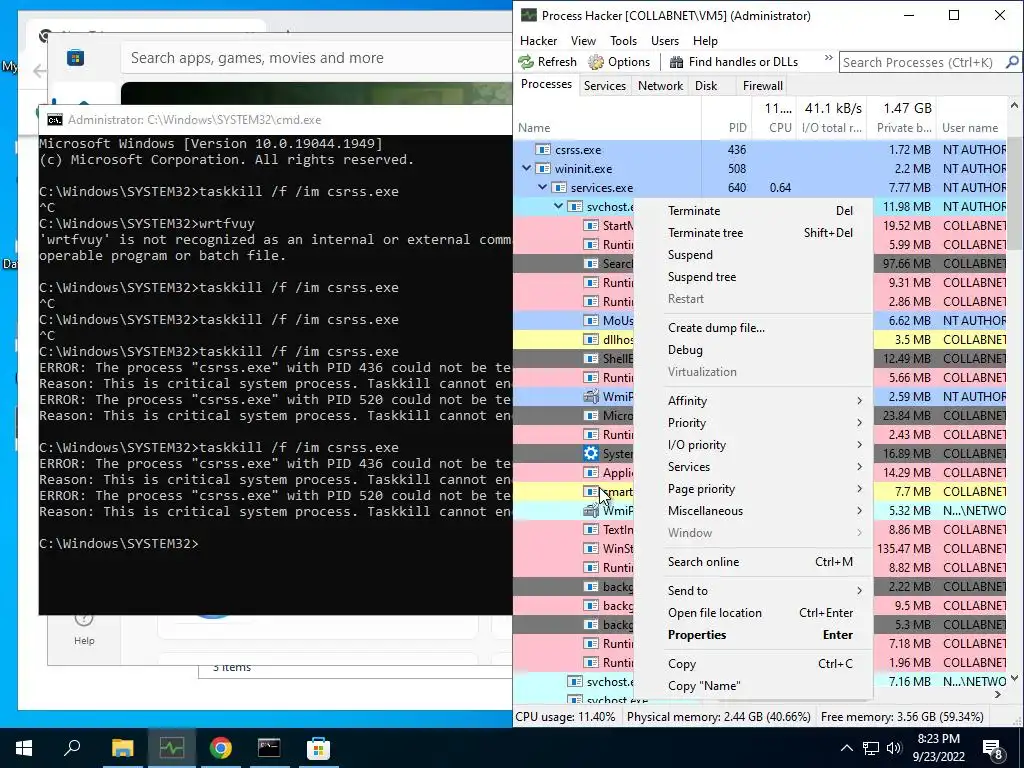
Task: Click the Search Processes input field
Action: pyautogui.click(x=922, y=62)
